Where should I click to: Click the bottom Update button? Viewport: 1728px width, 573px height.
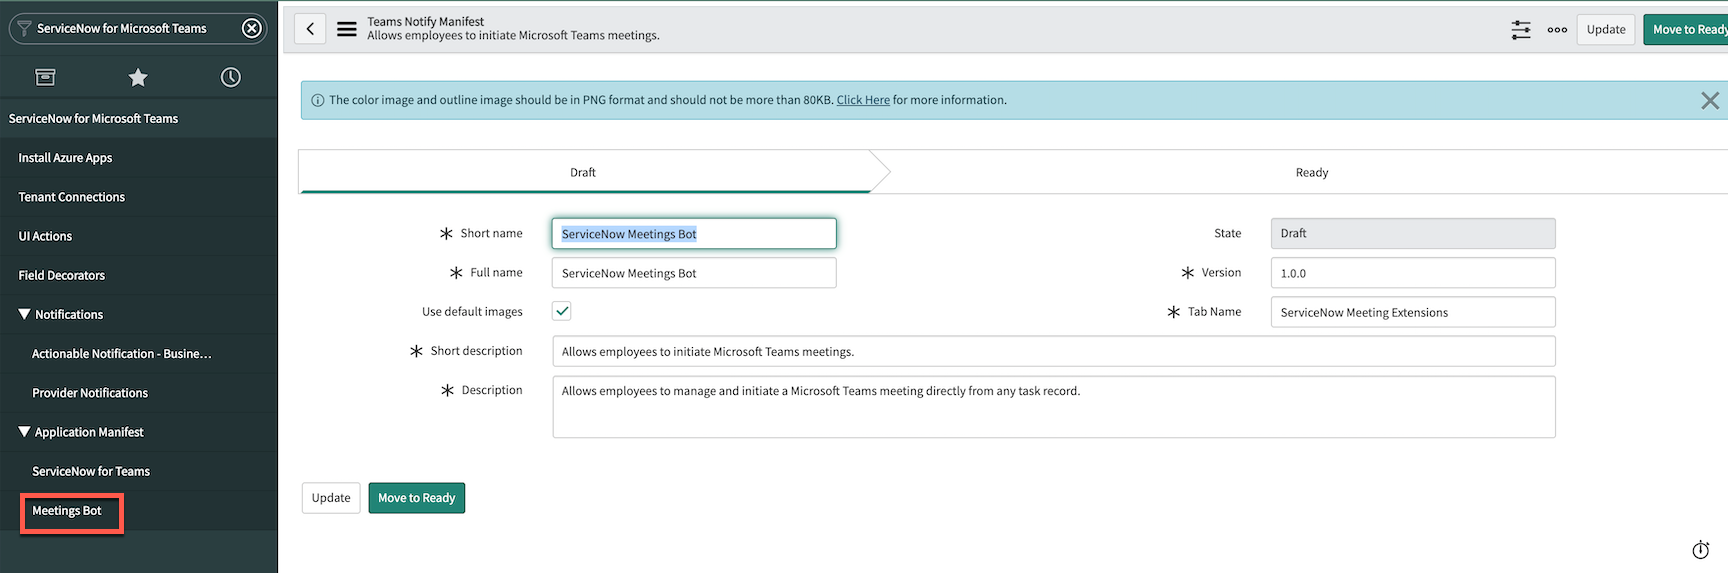click(331, 498)
